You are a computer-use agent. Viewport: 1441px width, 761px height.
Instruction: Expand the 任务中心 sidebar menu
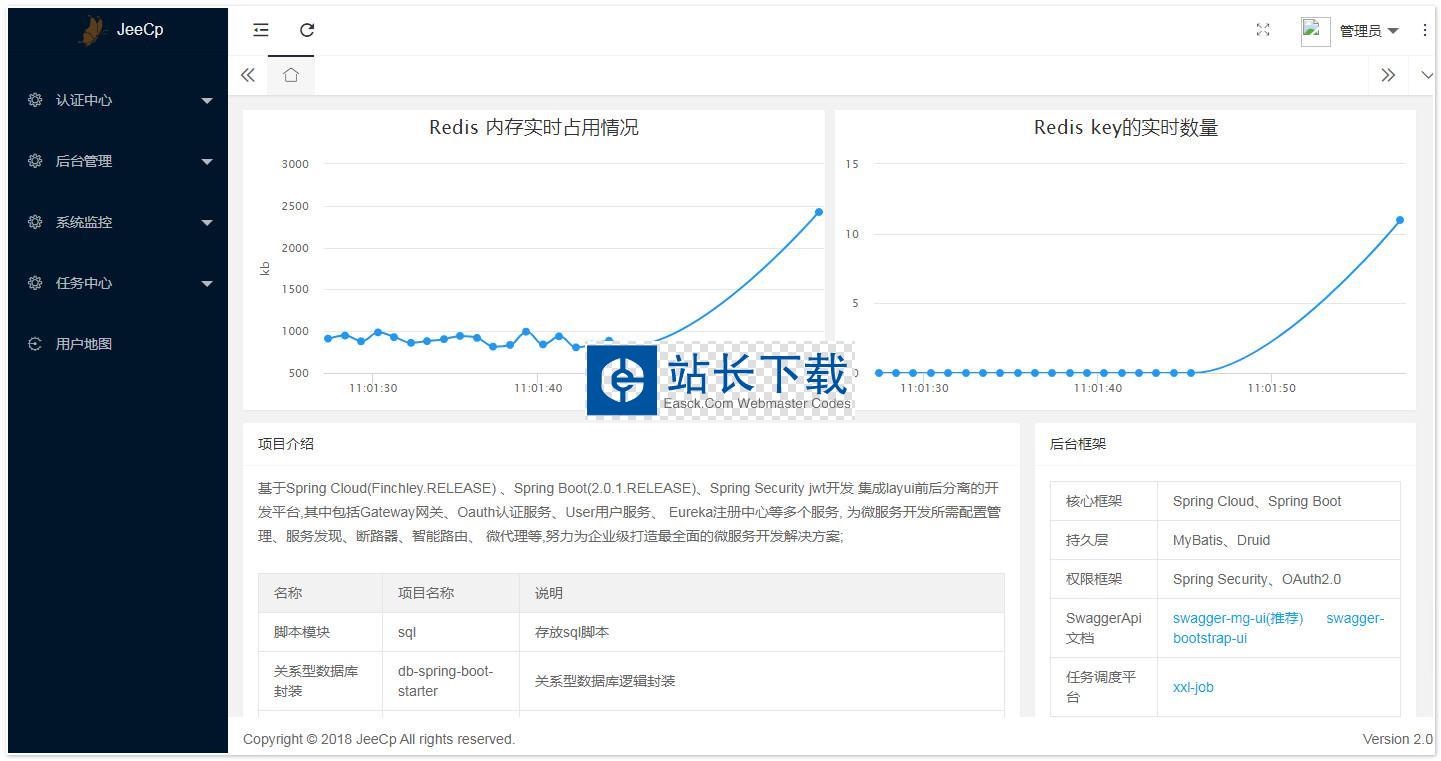coord(118,283)
